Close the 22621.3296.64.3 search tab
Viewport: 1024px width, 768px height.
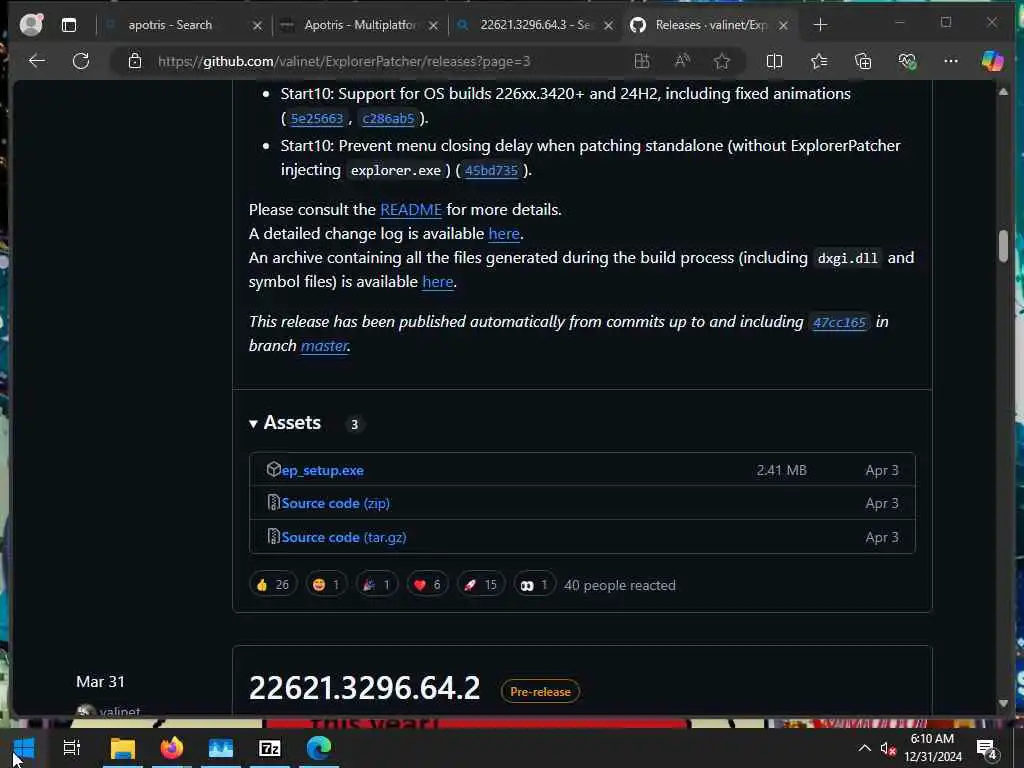tap(609, 25)
